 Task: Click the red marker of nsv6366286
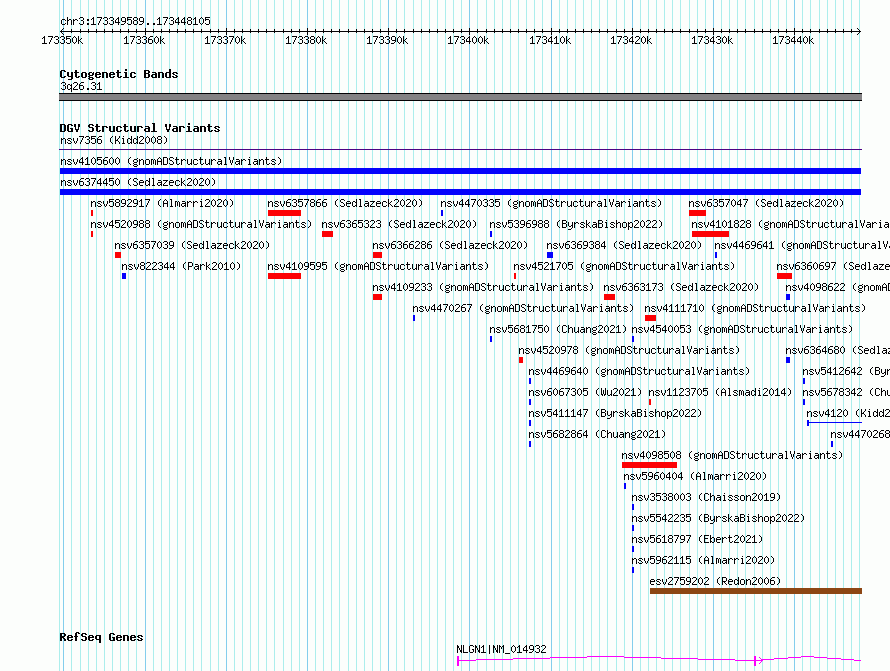377,255
